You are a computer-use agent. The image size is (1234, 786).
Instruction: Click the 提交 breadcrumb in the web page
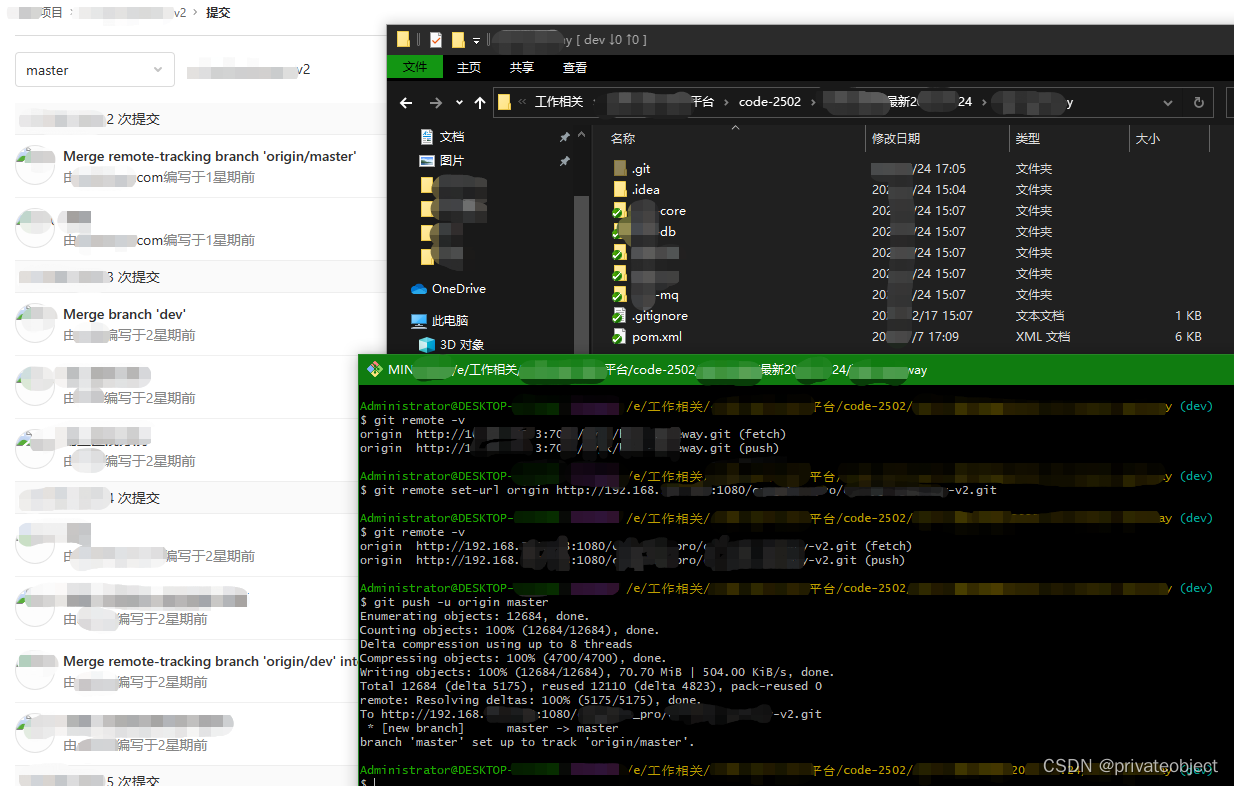218,13
